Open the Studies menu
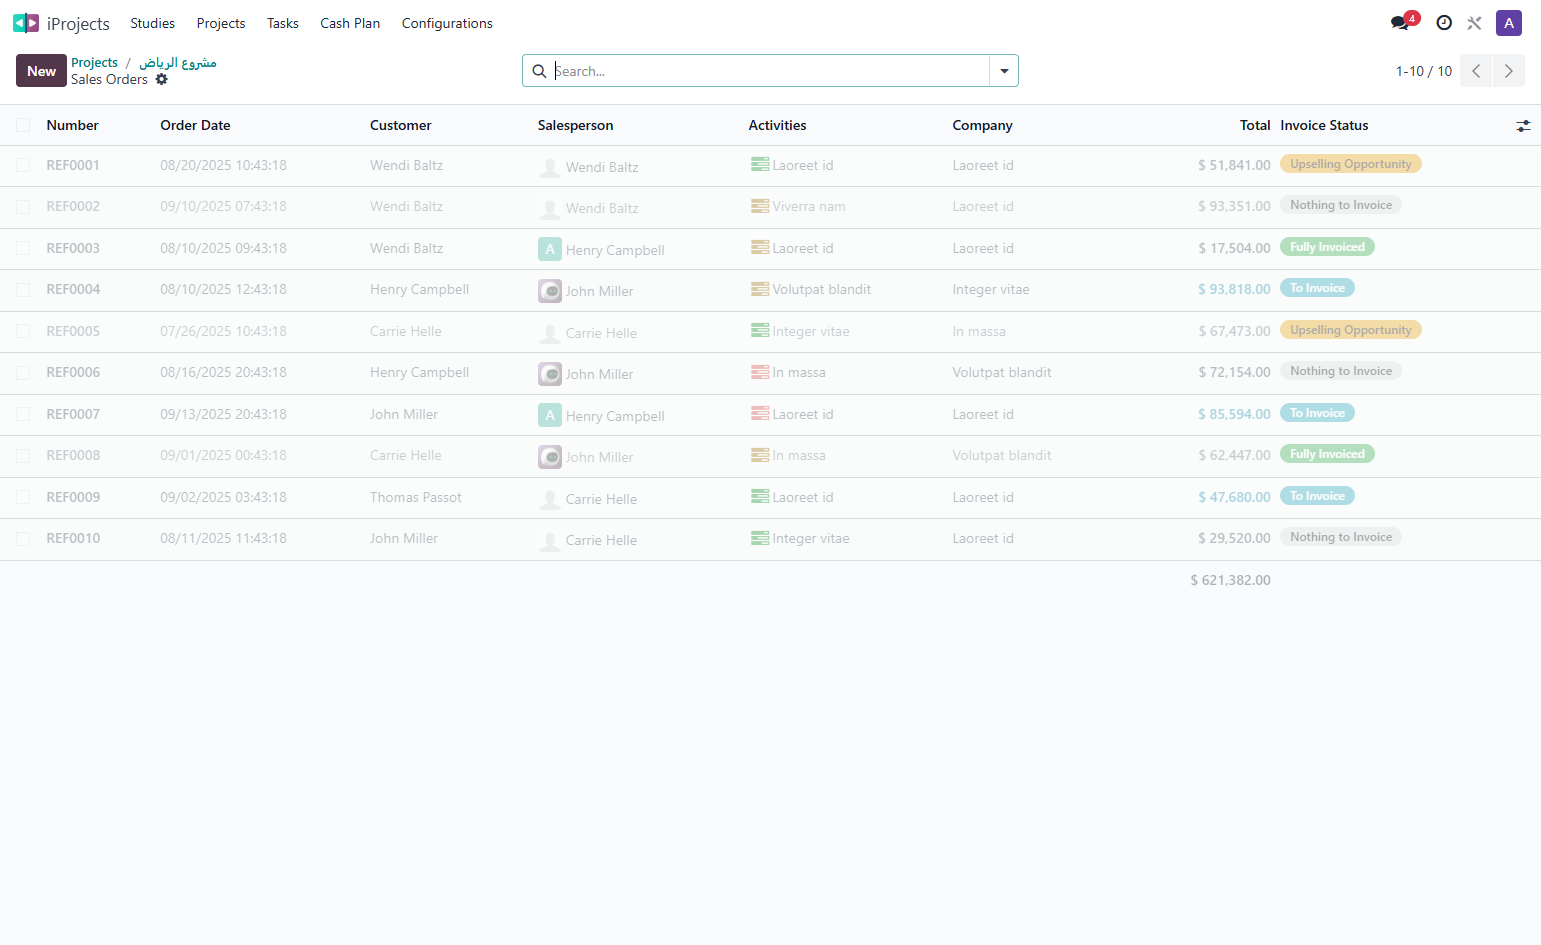This screenshot has width=1541, height=945. 152,23
